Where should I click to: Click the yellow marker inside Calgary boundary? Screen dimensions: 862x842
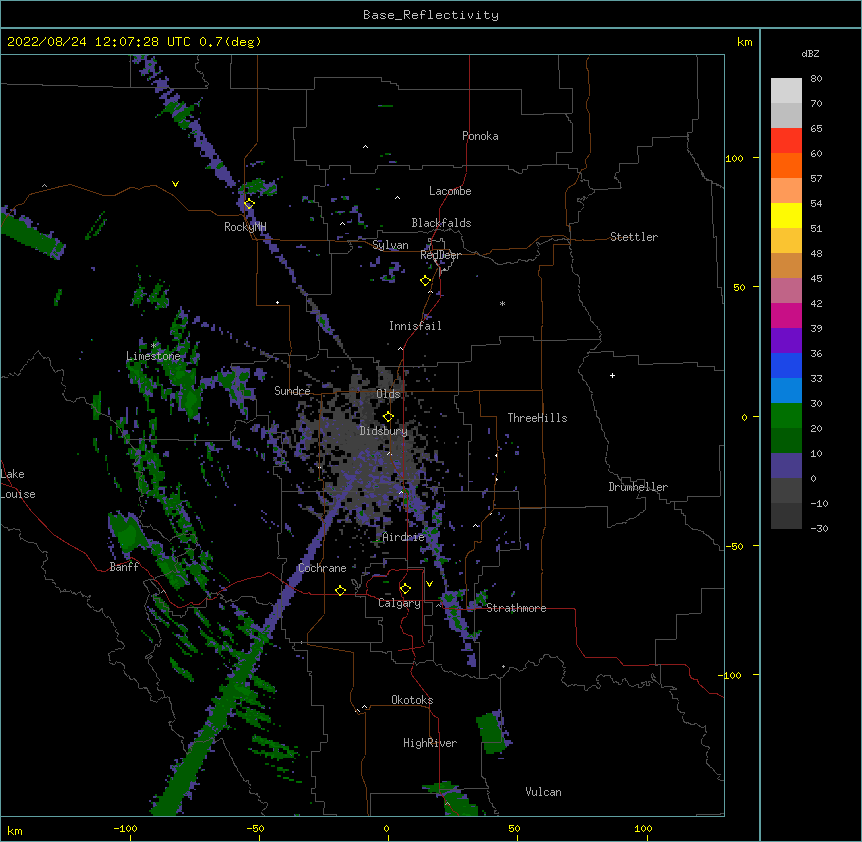[x=405, y=589]
